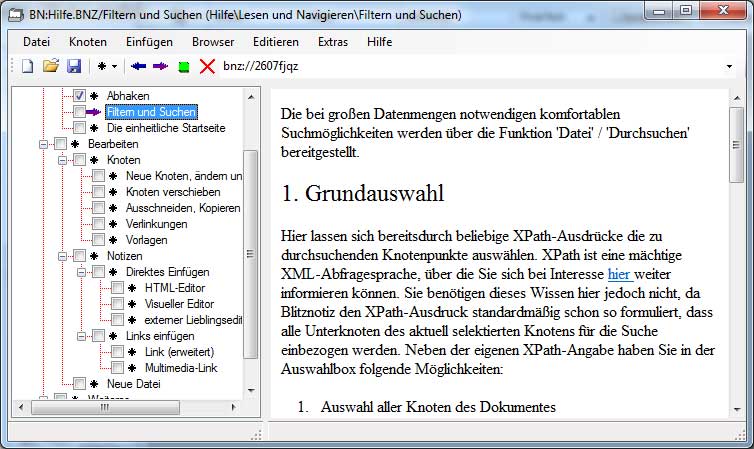Screen dimensions: 754x449
Task: Collapse the Links einfügen branch
Action: (81, 336)
